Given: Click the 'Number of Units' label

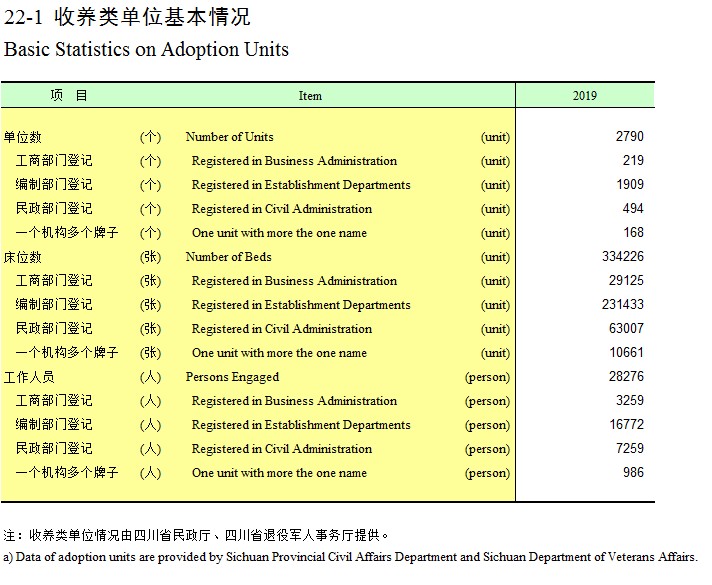Looking at the screenshot, I should click(x=229, y=137).
